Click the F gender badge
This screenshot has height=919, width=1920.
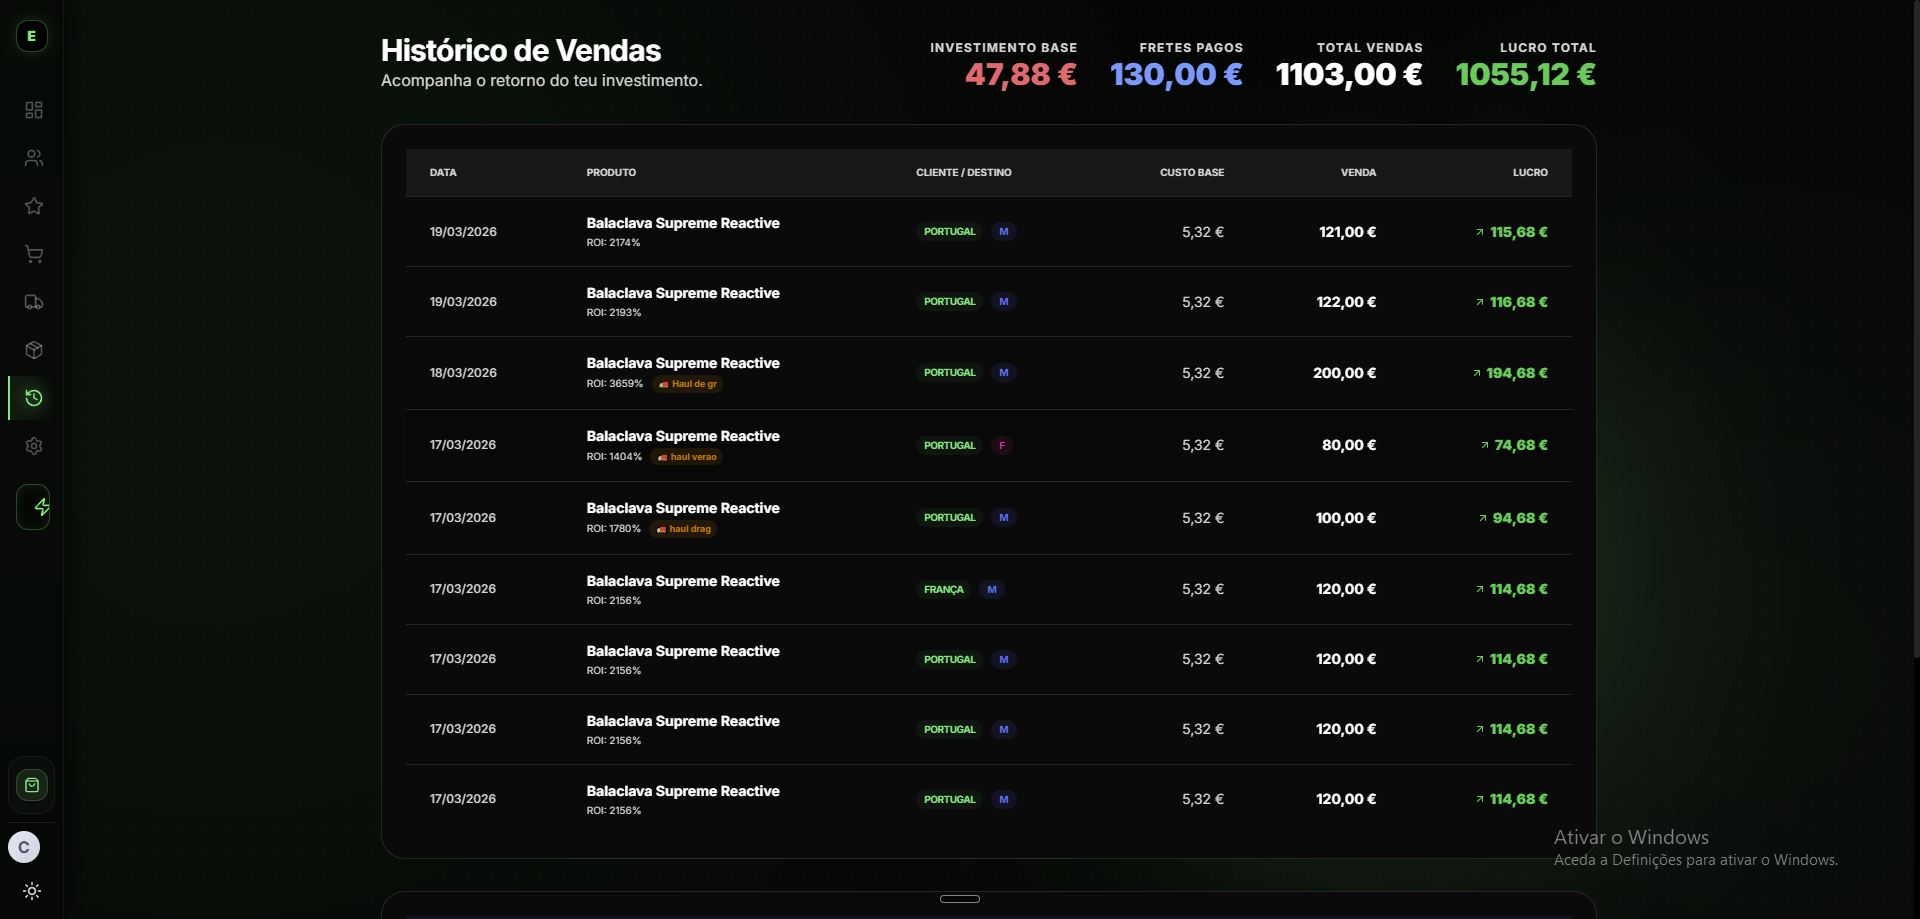tap(1002, 446)
